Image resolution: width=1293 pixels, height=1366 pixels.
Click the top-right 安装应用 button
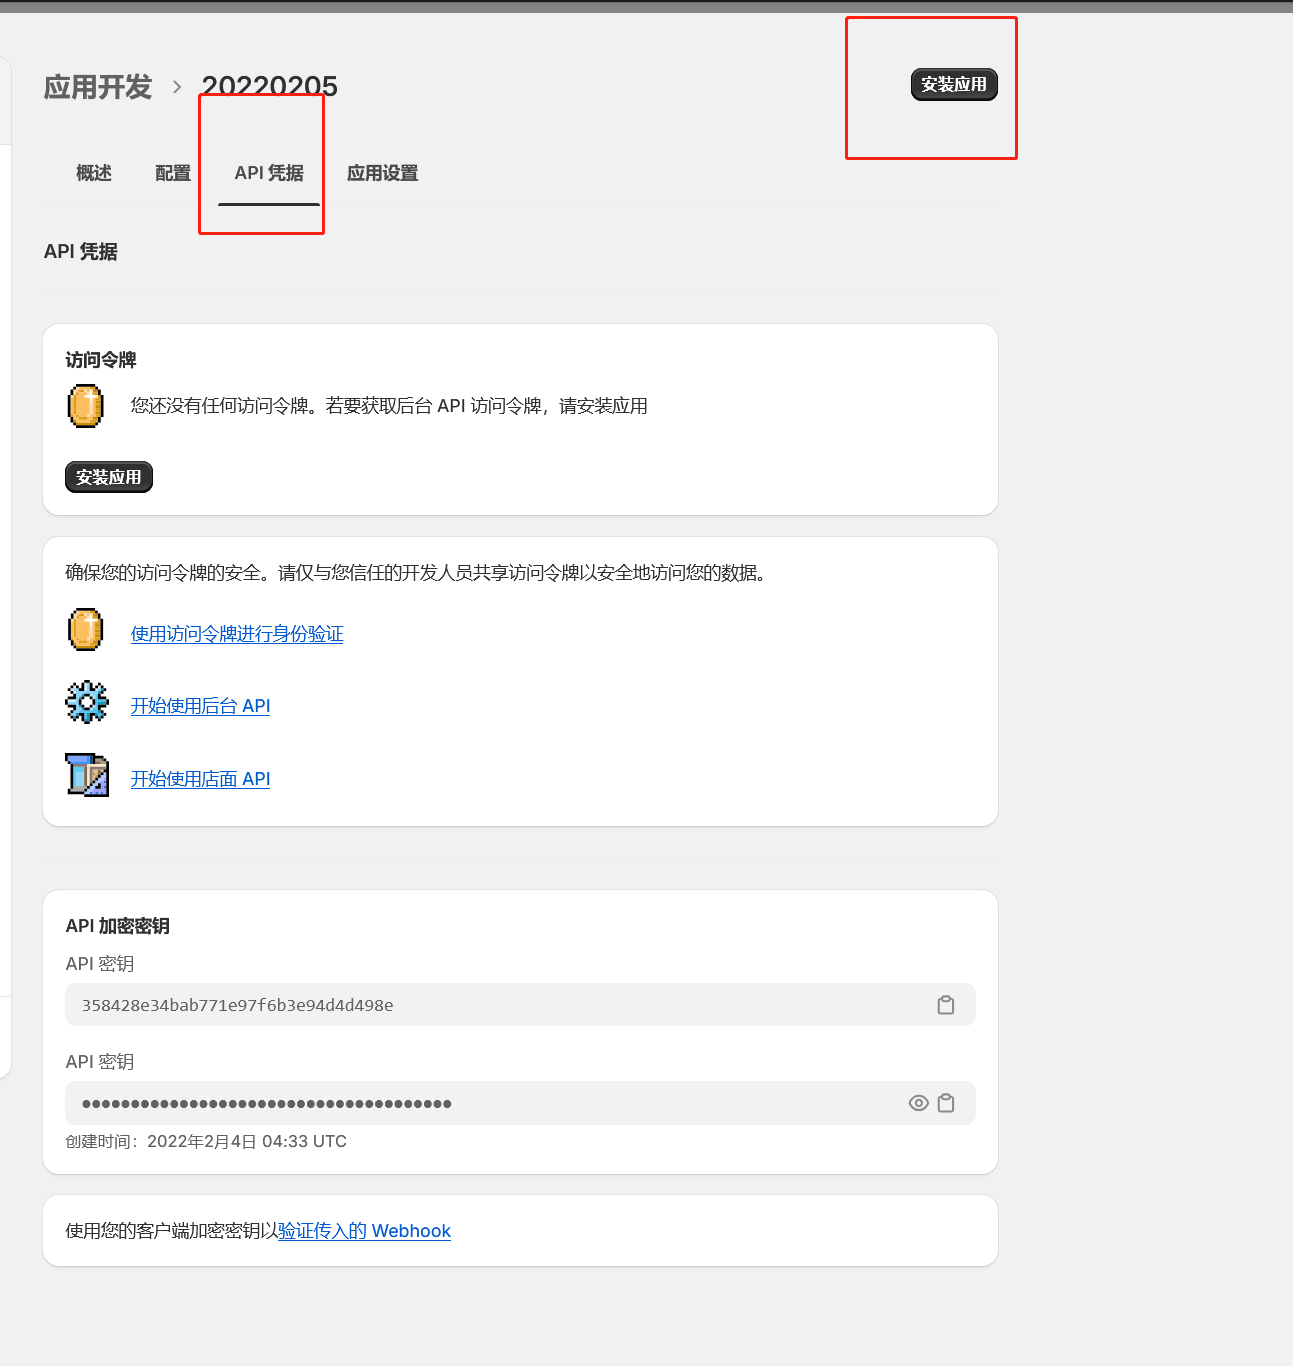click(x=954, y=85)
